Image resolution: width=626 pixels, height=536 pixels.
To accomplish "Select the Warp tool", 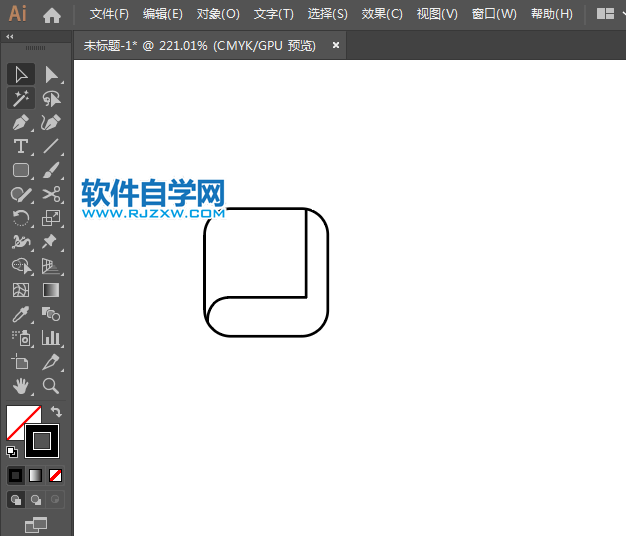I will 21,242.
